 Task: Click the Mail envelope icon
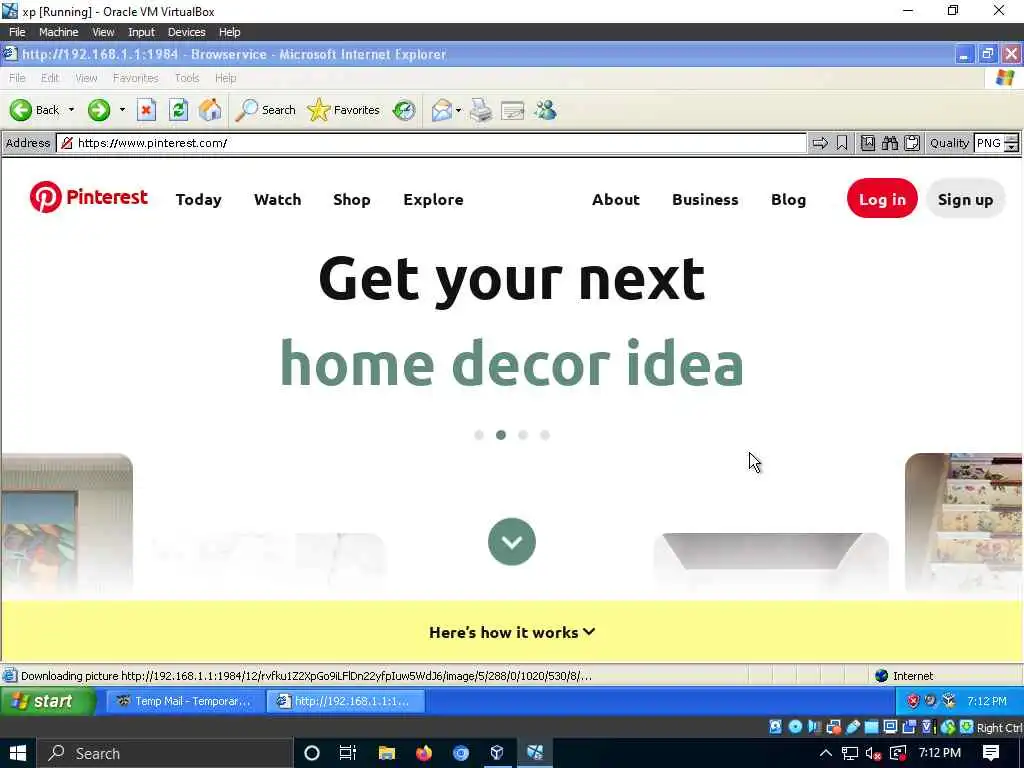[441, 110]
